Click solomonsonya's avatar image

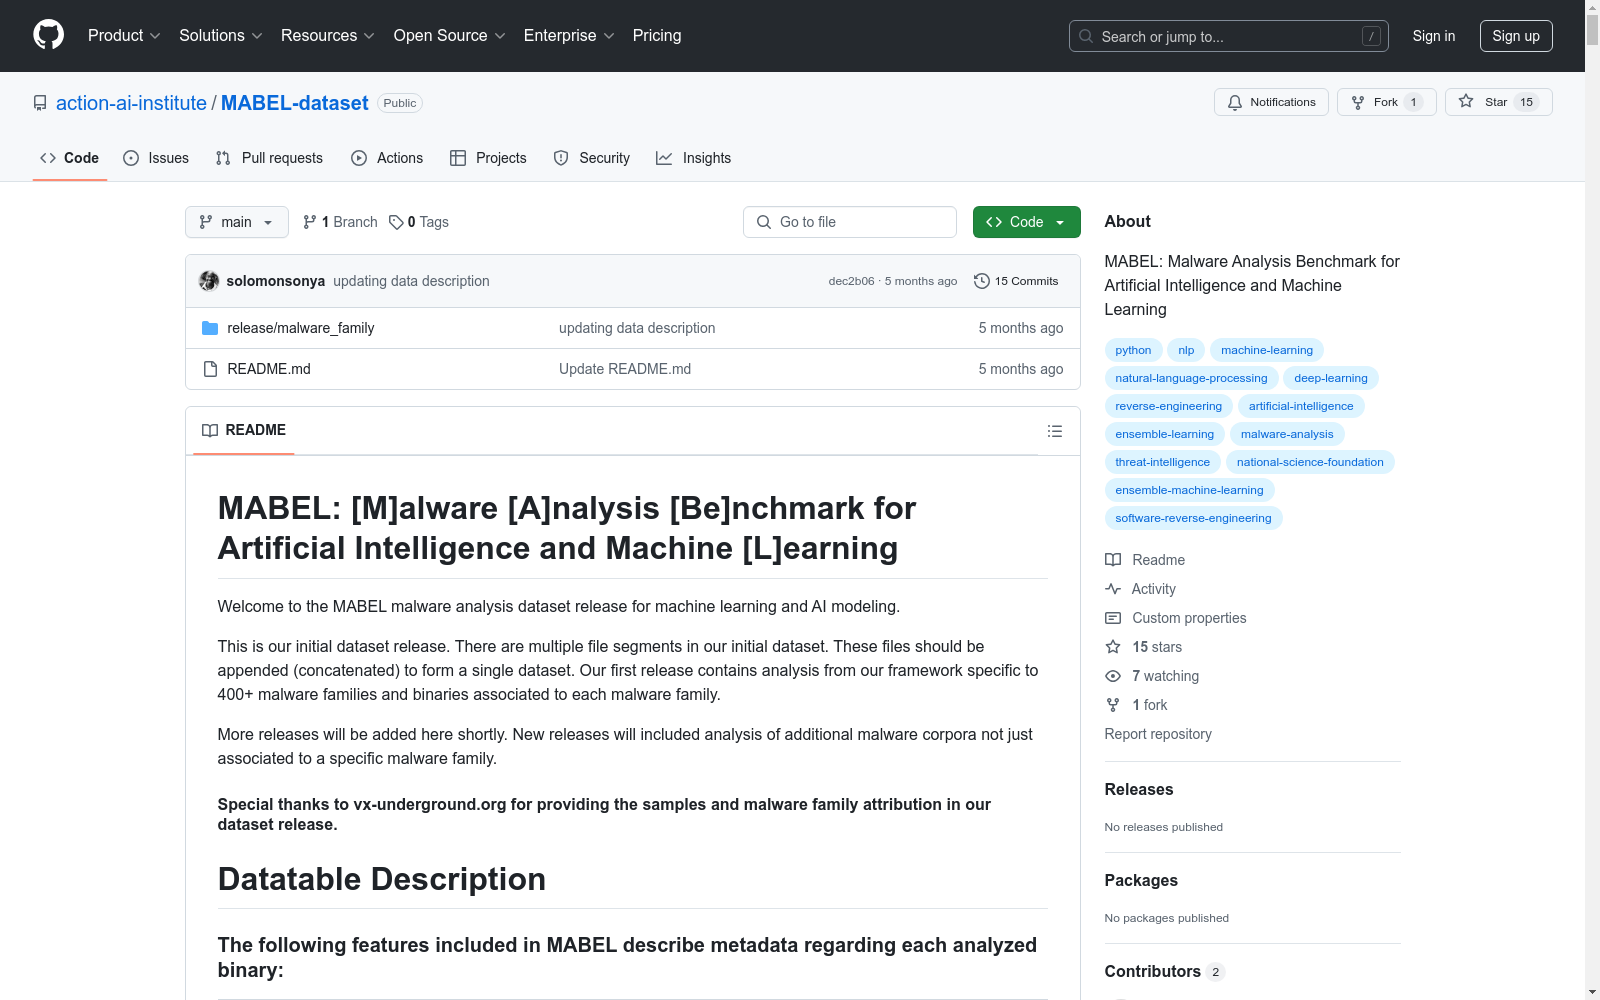pyautogui.click(x=209, y=281)
